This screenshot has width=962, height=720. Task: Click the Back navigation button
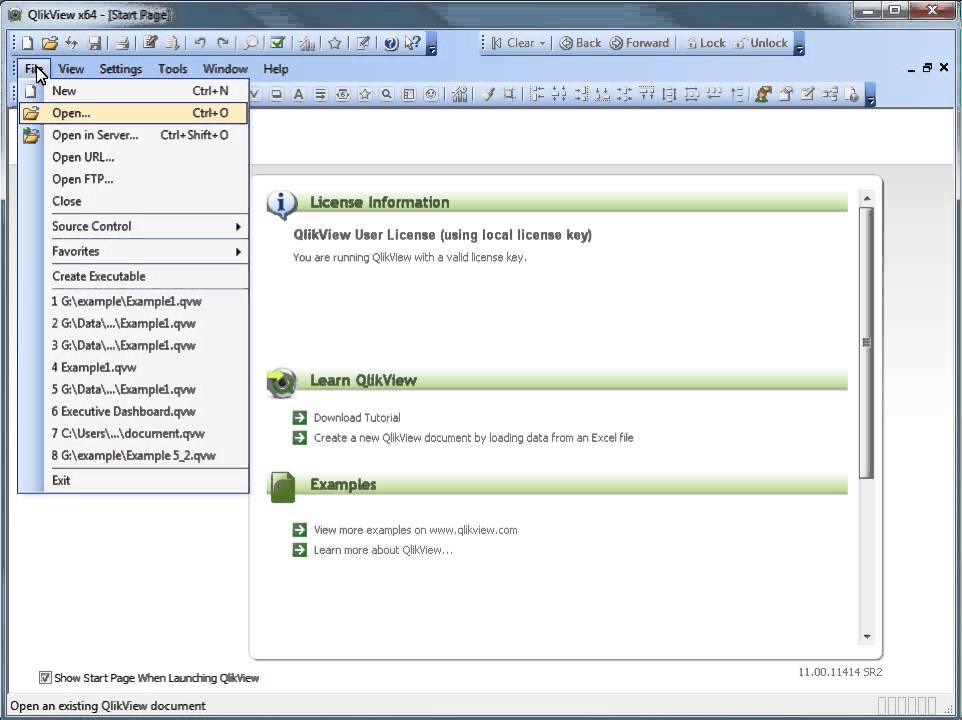580,43
